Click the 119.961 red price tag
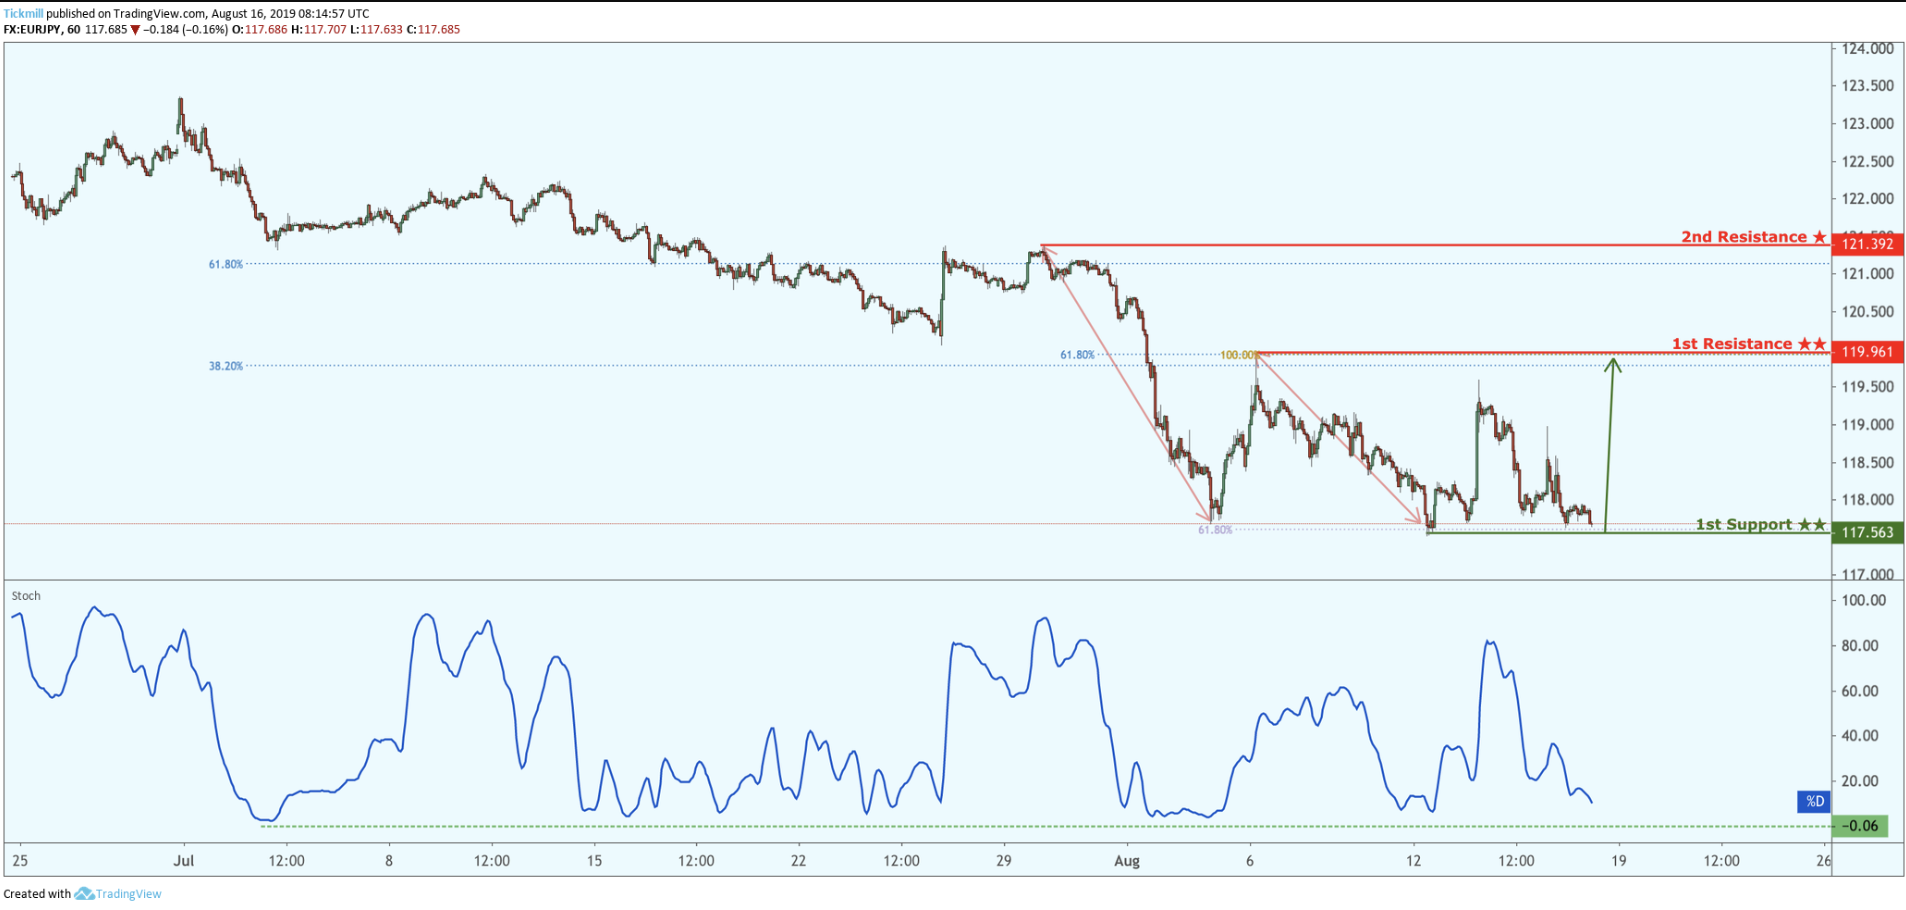This screenshot has width=1906, height=910. point(1867,352)
